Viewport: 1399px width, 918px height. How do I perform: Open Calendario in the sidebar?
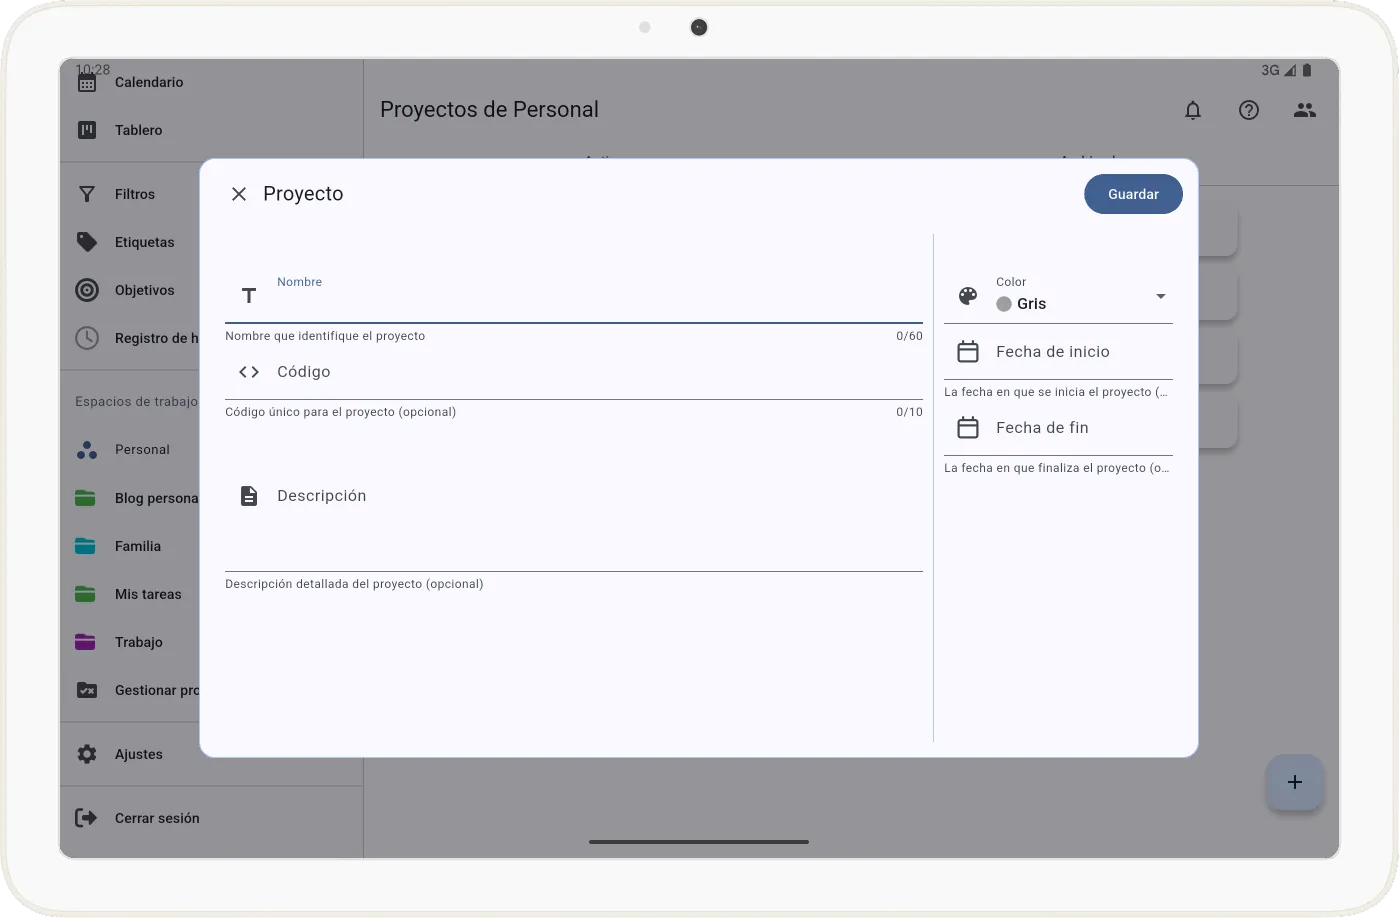[149, 83]
